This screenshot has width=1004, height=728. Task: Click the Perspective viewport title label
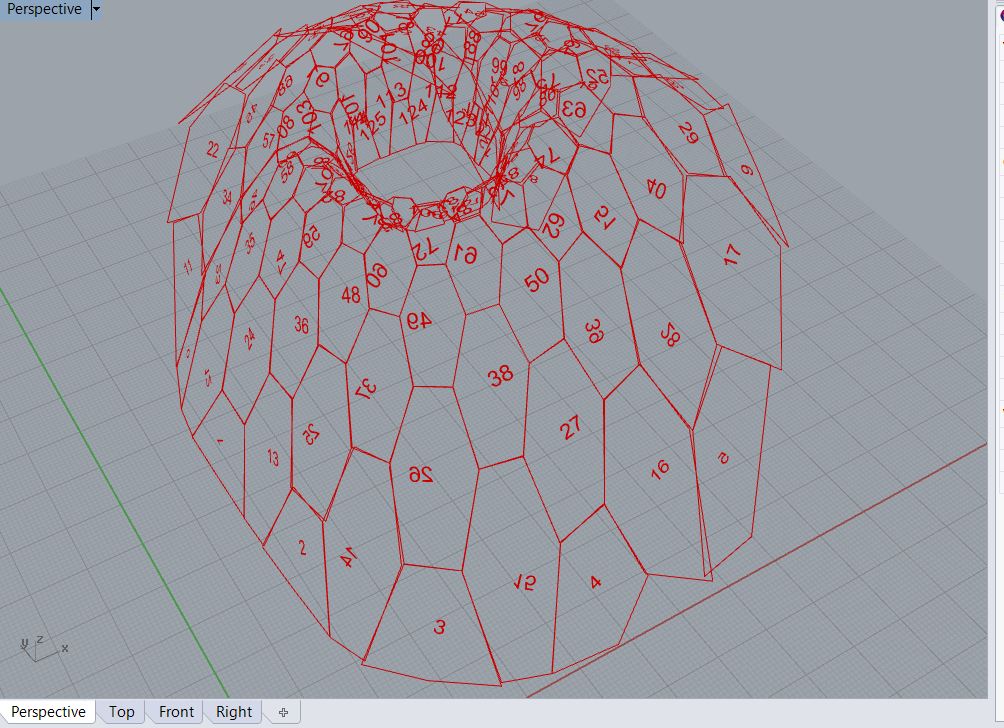(45, 10)
